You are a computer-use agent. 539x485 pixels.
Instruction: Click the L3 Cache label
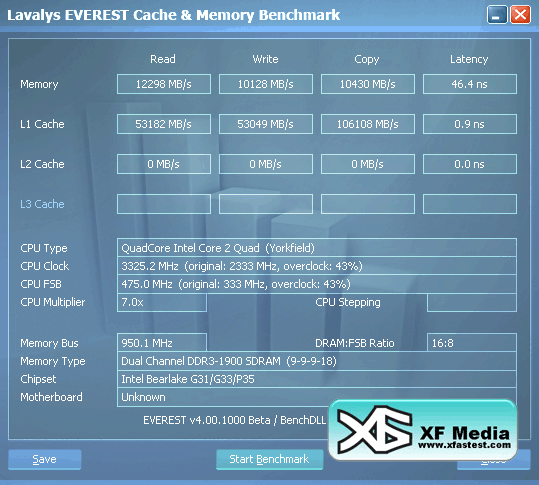(x=42, y=204)
